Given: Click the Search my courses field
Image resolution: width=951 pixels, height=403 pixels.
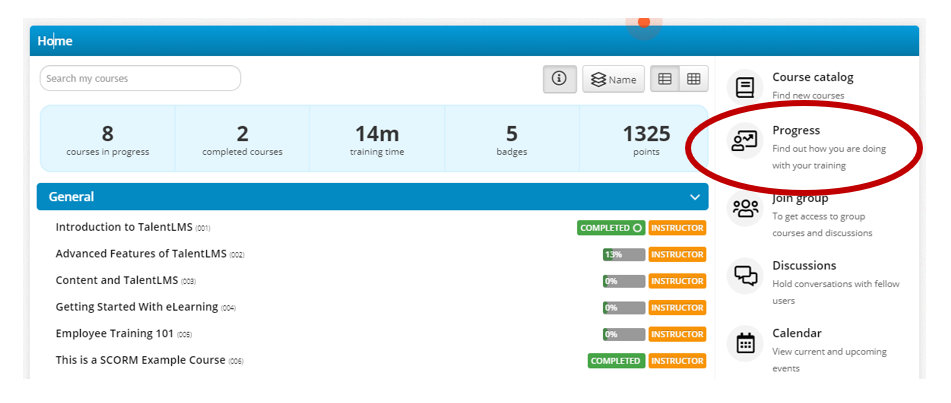Looking at the screenshot, I should click(x=140, y=78).
